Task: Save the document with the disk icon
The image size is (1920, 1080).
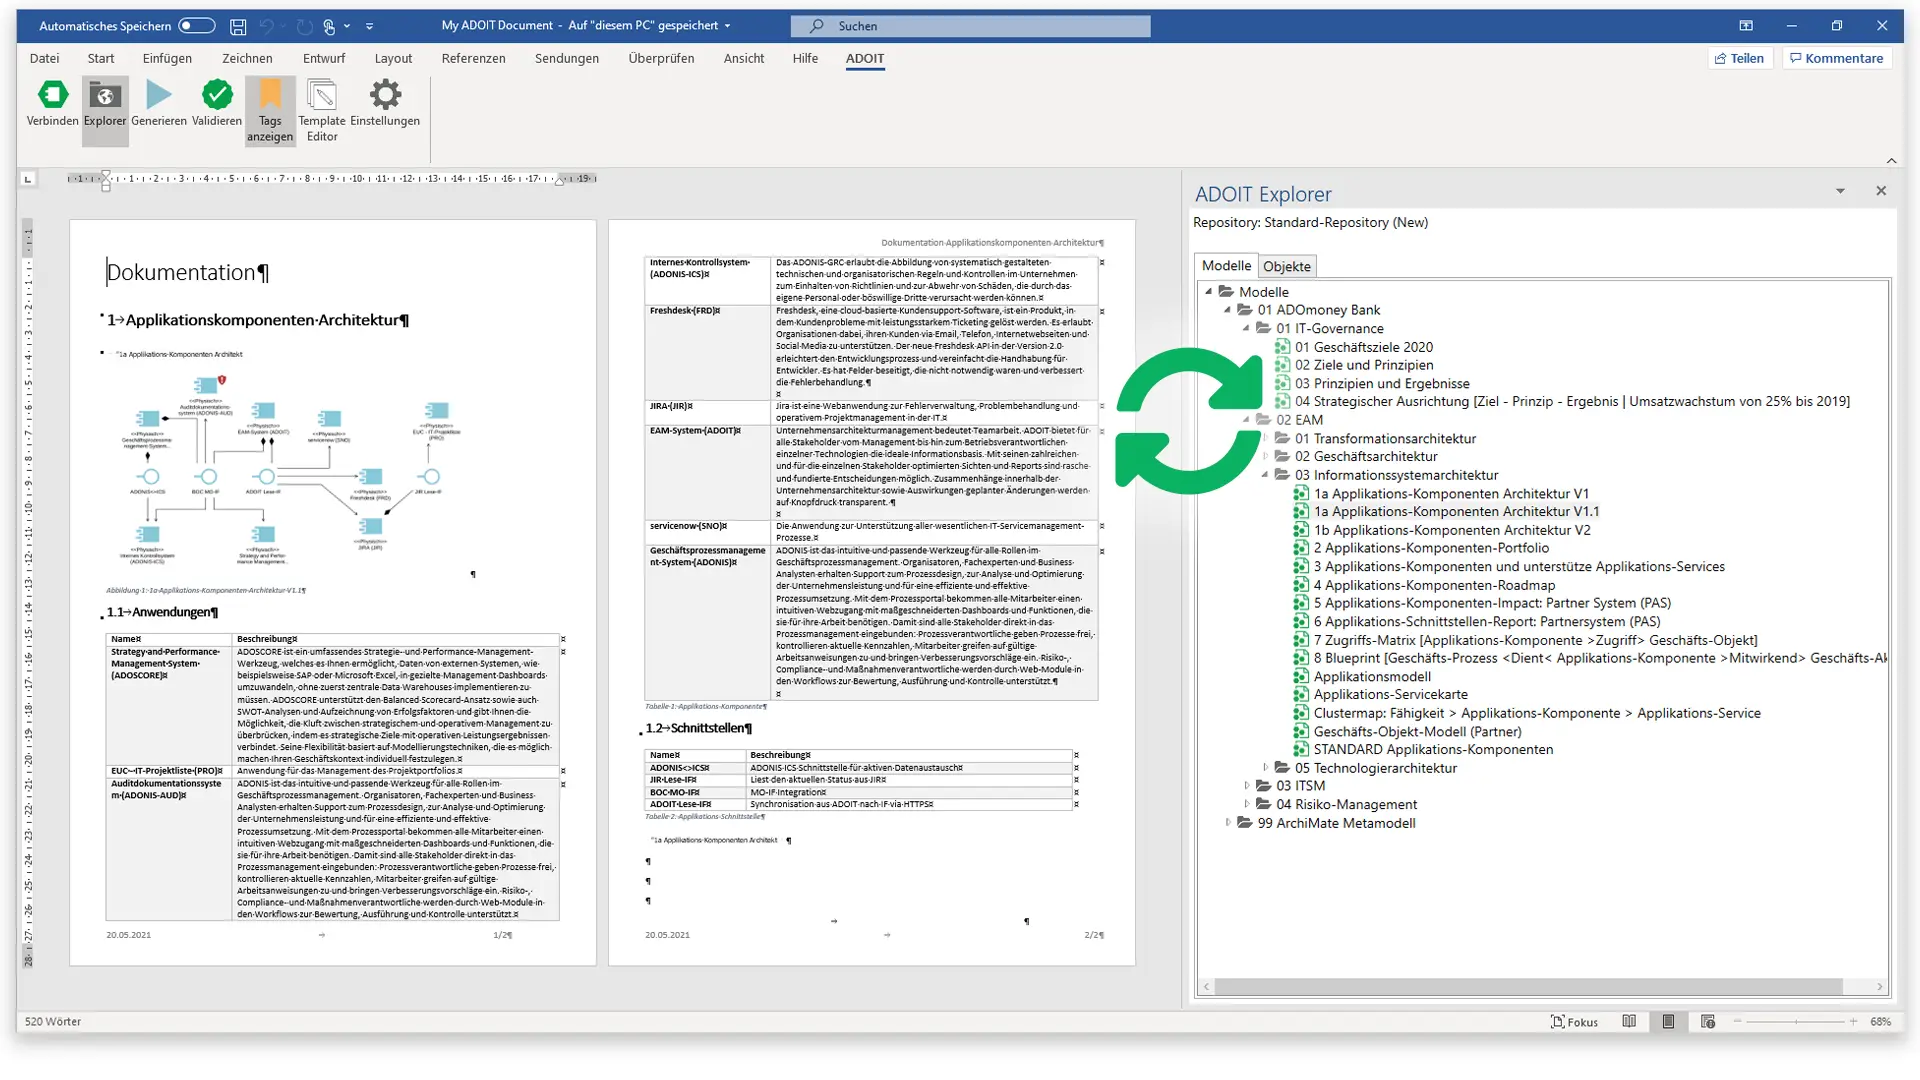Action: [238, 26]
